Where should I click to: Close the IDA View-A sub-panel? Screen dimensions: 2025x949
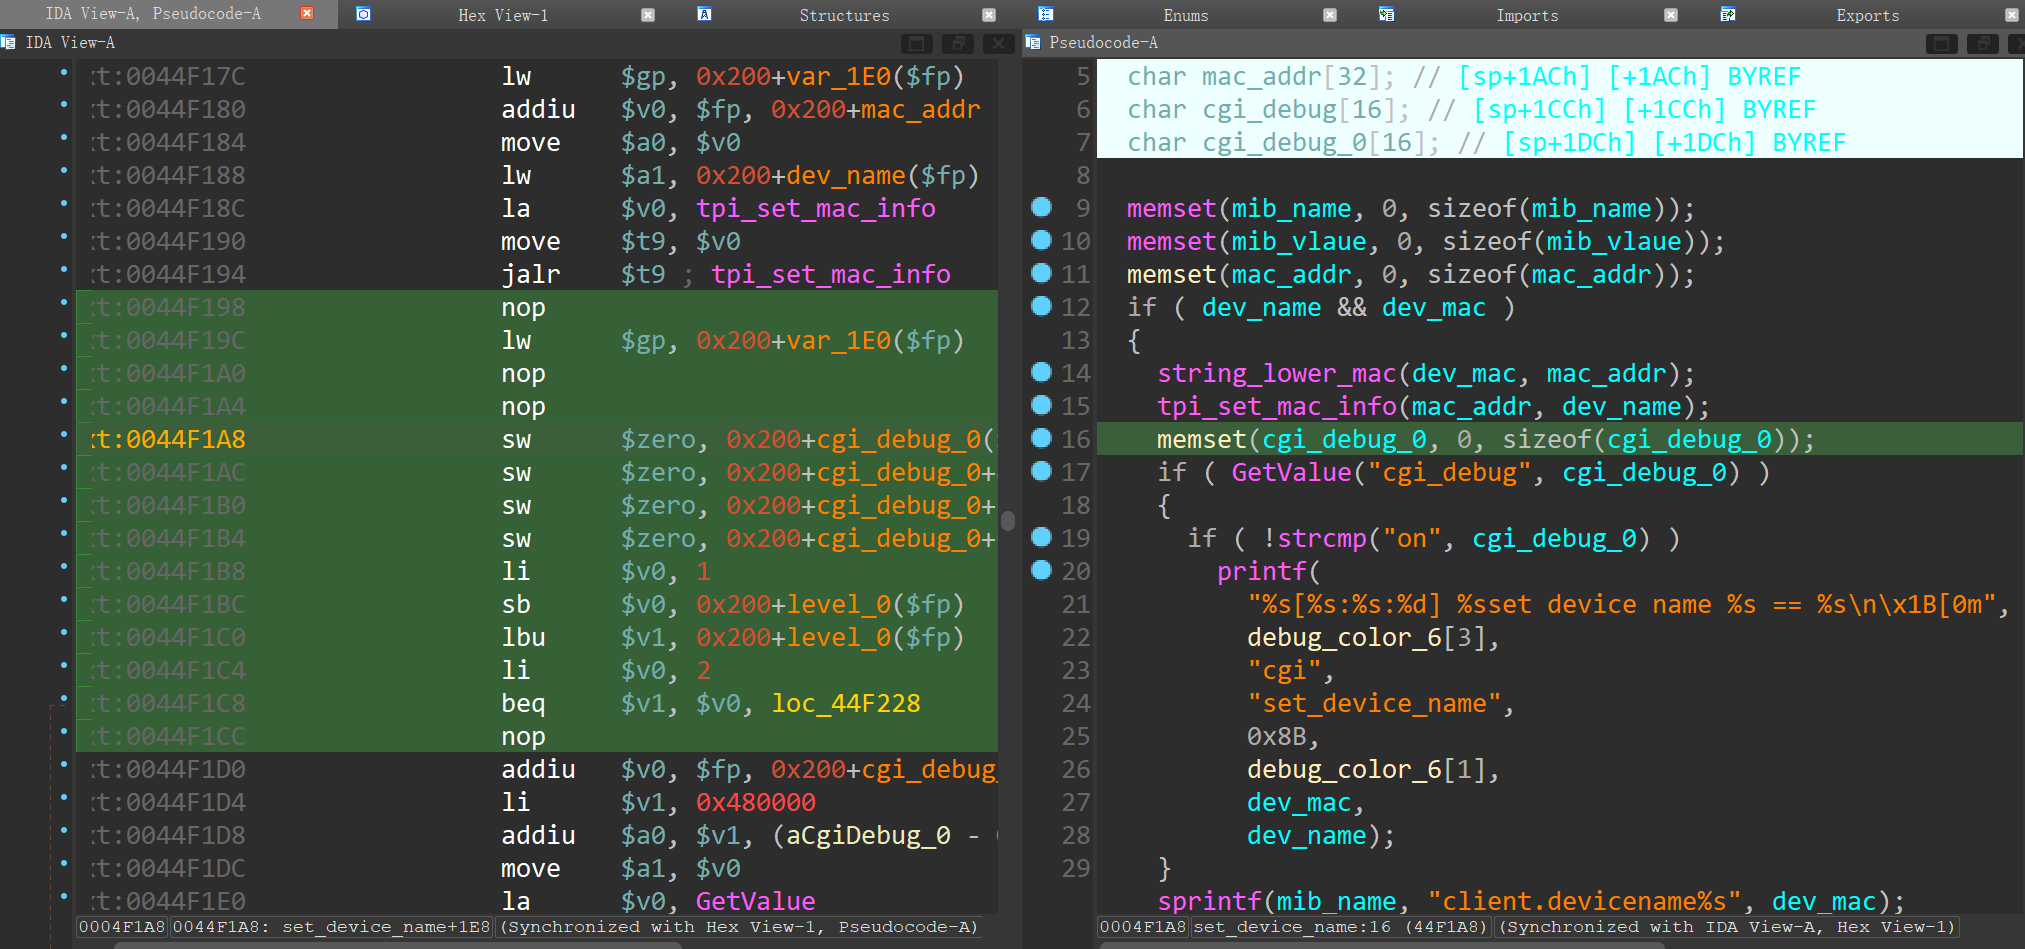[998, 43]
